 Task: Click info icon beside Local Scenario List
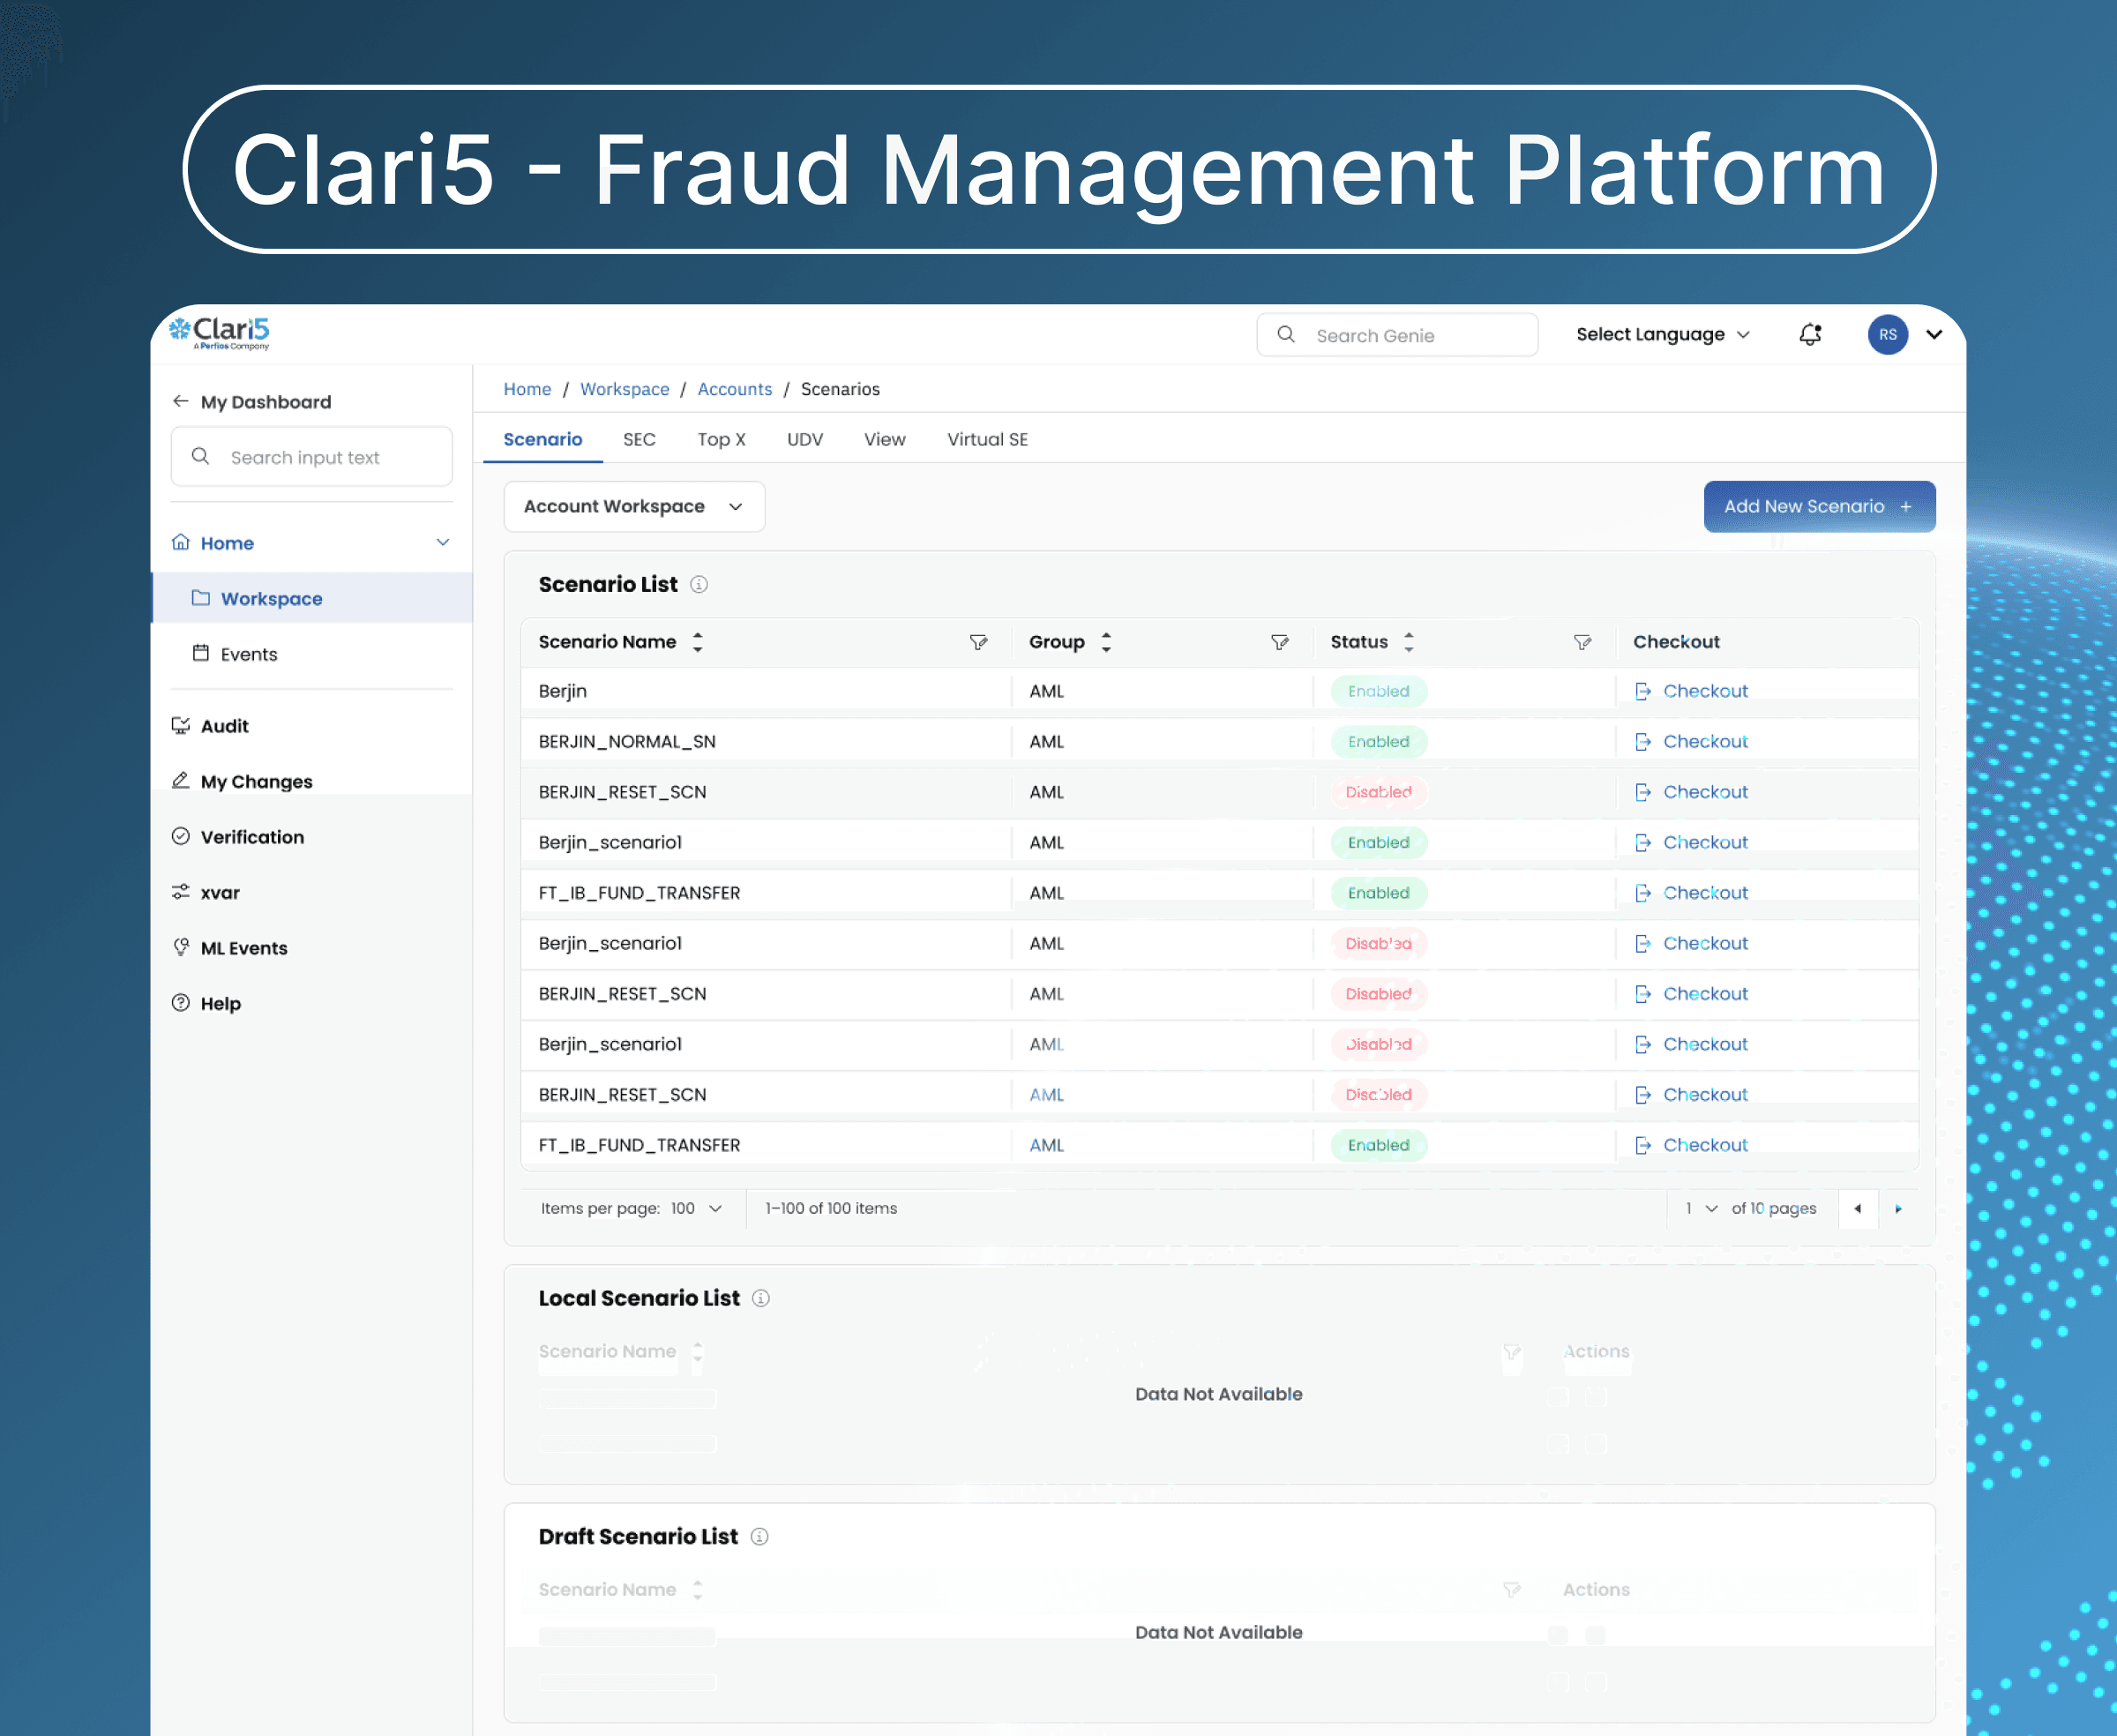pos(761,1298)
